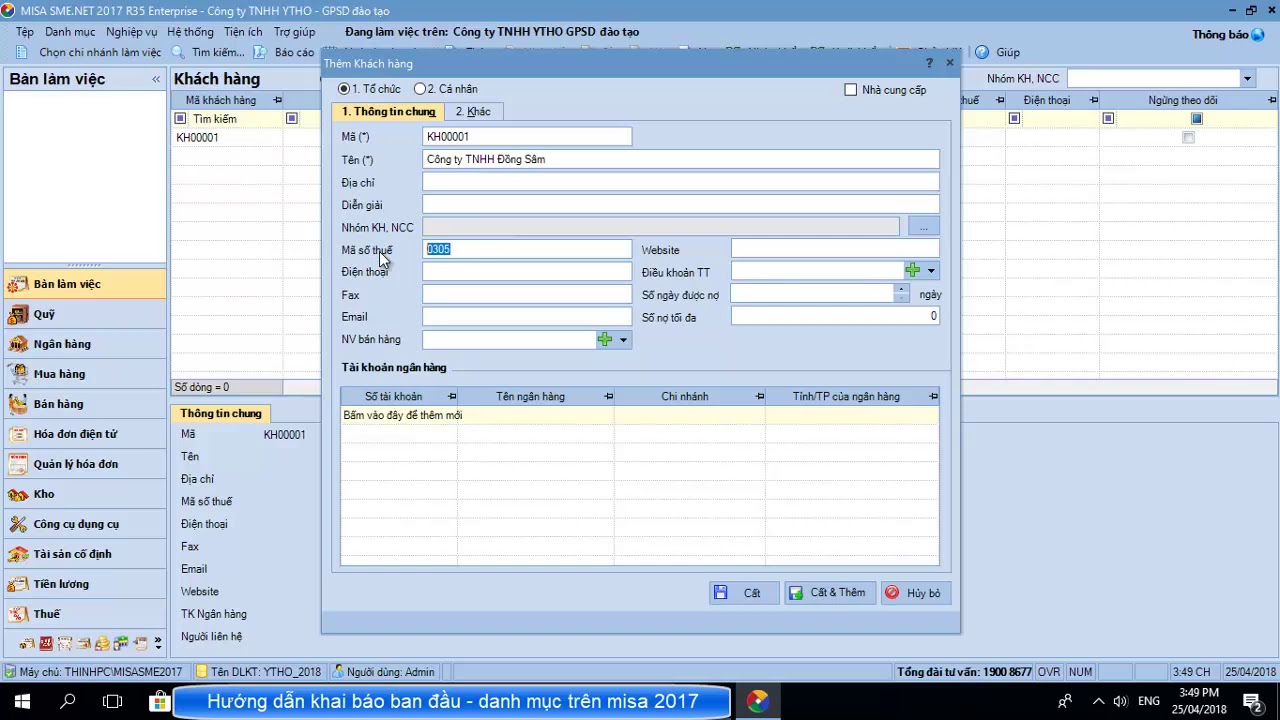Open the Hệ thống menu
1280x720 pixels.
[190, 32]
